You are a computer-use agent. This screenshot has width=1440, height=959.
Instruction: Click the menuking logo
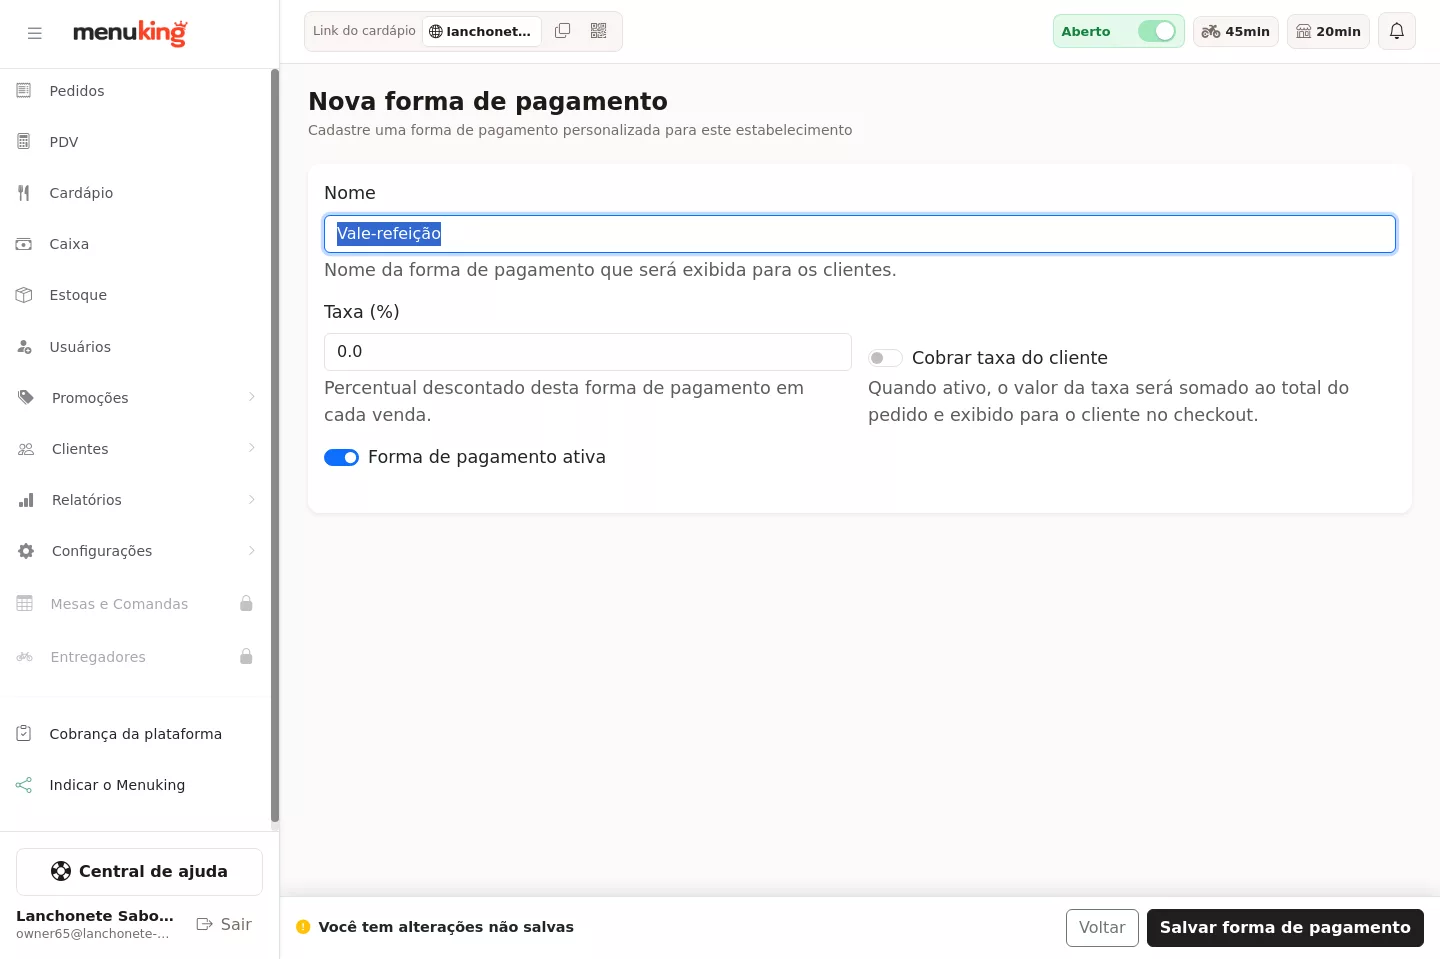click(x=130, y=33)
